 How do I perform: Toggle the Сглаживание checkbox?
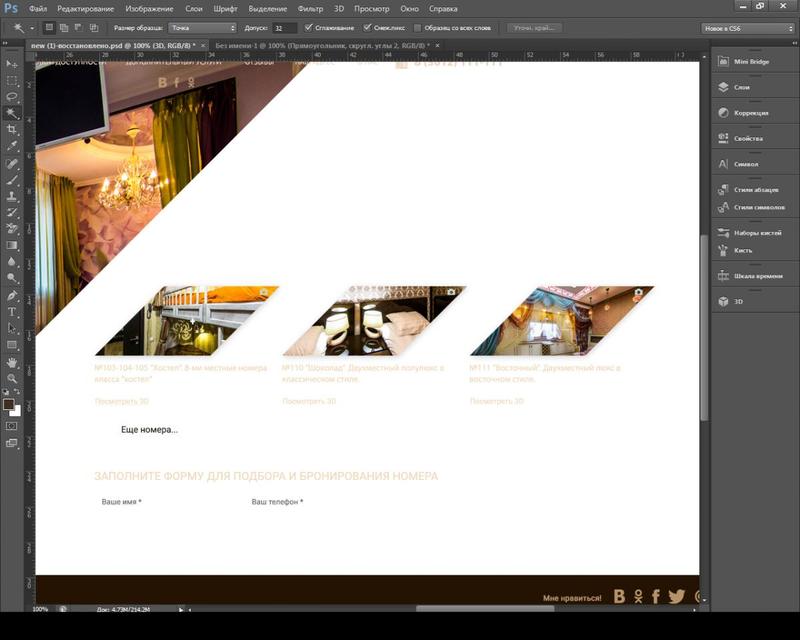(307, 28)
